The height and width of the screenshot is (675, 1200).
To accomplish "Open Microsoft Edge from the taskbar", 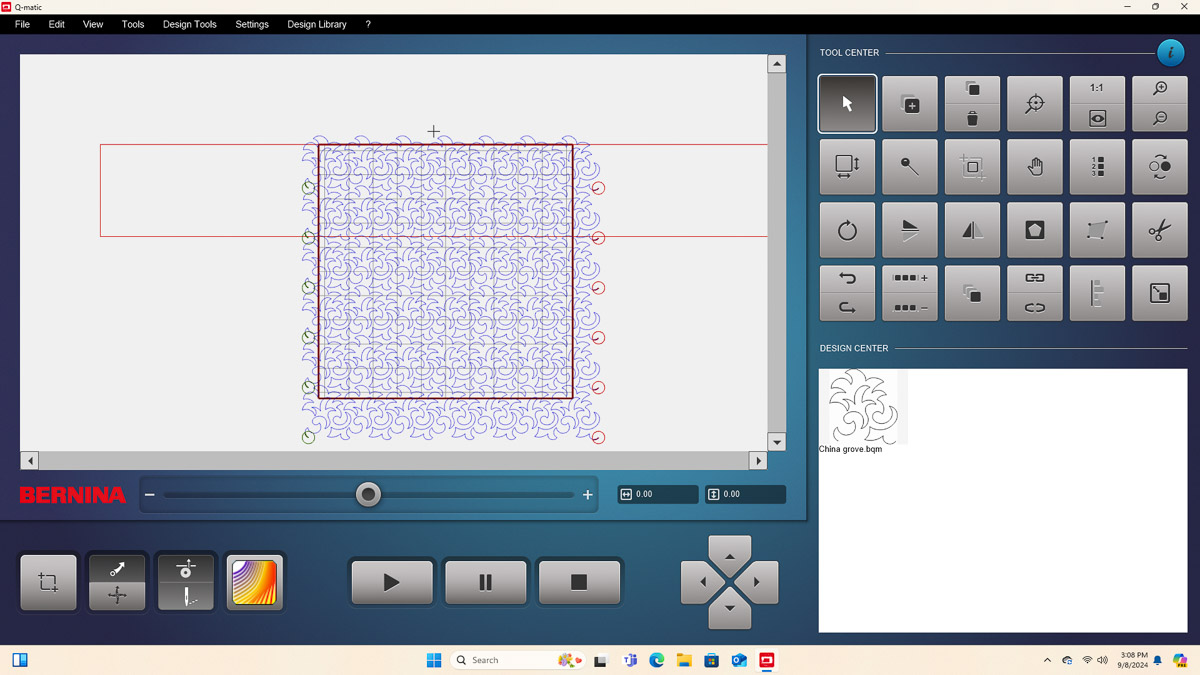I will pos(657,660).
